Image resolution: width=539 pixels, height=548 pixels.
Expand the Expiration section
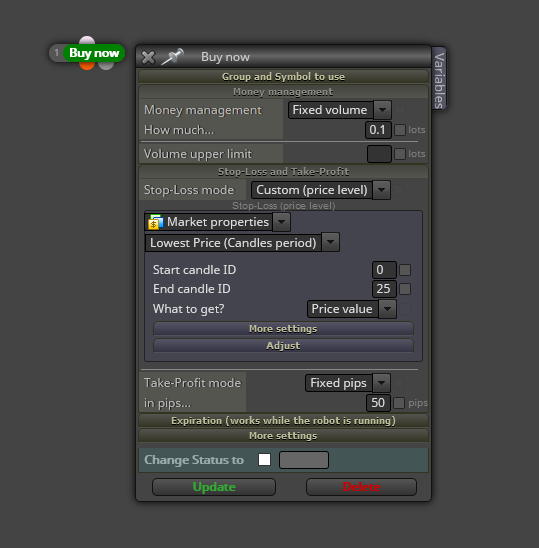[283, 420]
